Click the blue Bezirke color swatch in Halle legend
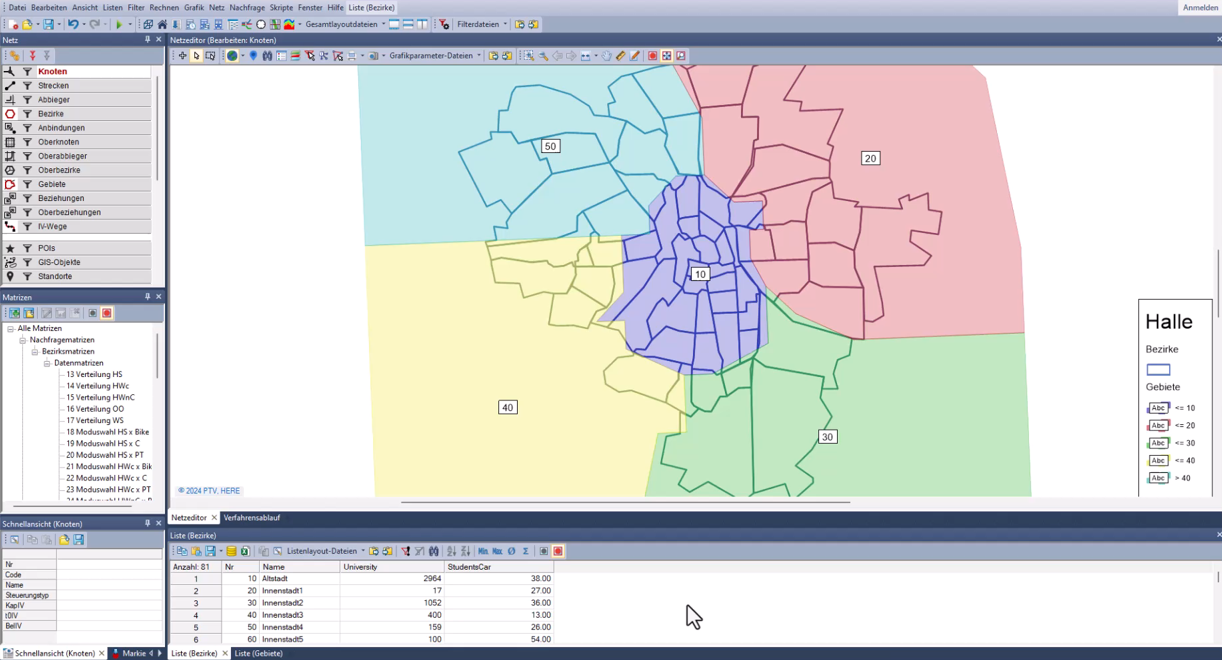This screenshot has height=660, width=1222. pos(1158,369)
